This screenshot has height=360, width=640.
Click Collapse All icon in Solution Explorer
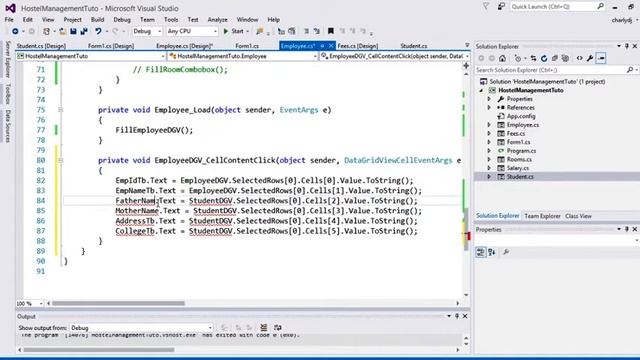click(555, 58)
